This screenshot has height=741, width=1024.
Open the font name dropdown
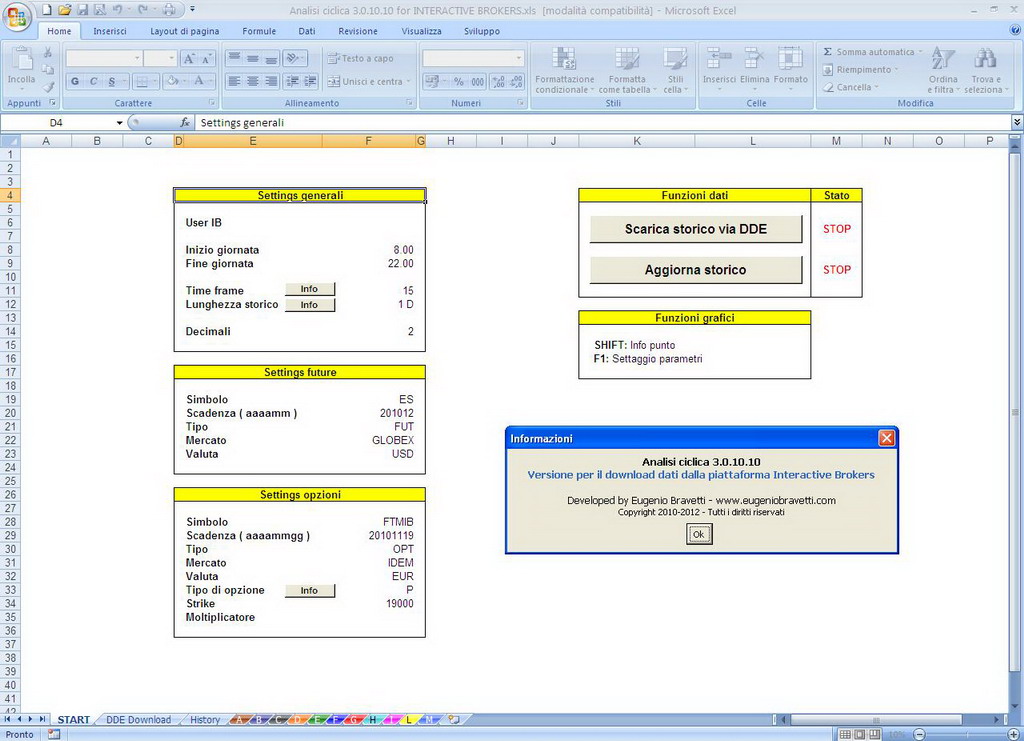pyautogui.click(x=137, y=58)
